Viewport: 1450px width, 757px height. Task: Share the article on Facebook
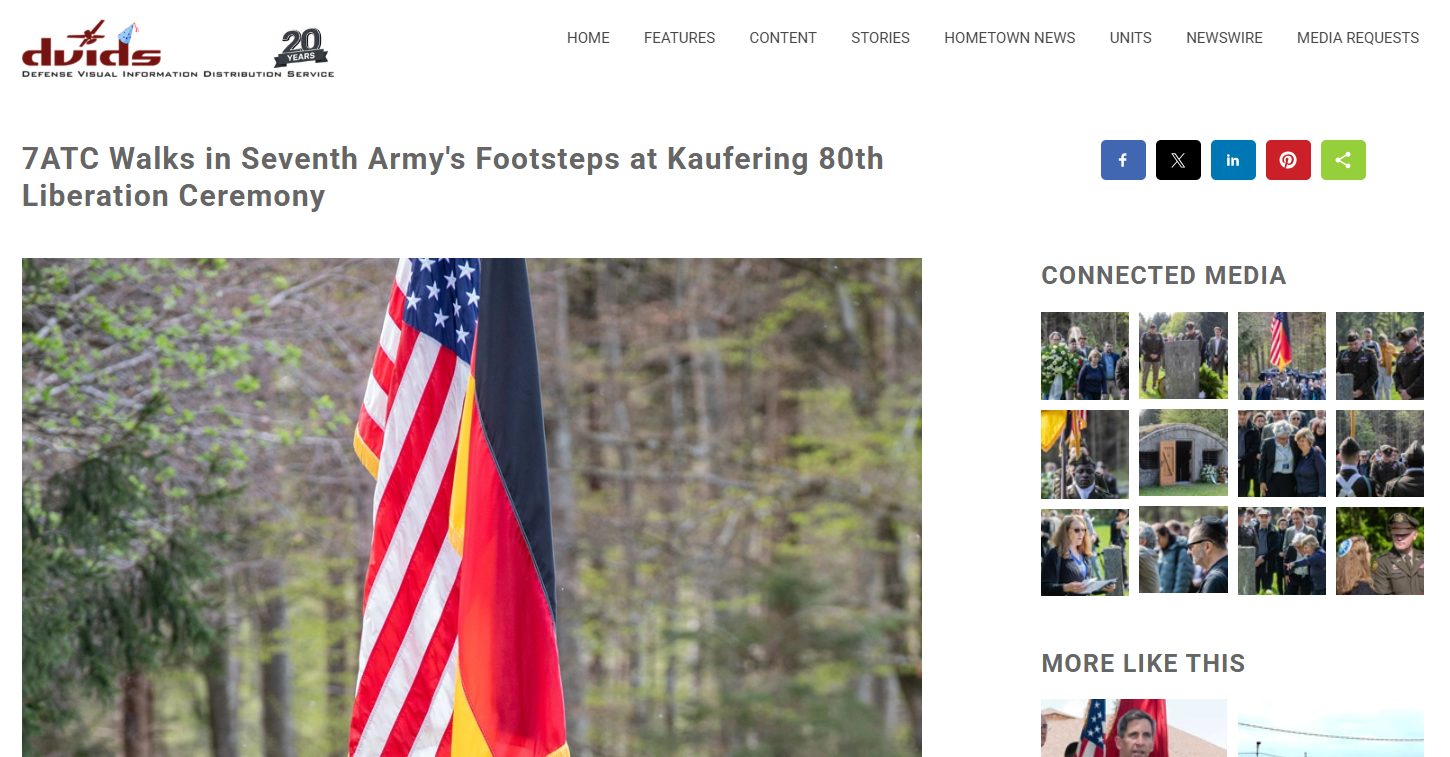point(1123,160)
